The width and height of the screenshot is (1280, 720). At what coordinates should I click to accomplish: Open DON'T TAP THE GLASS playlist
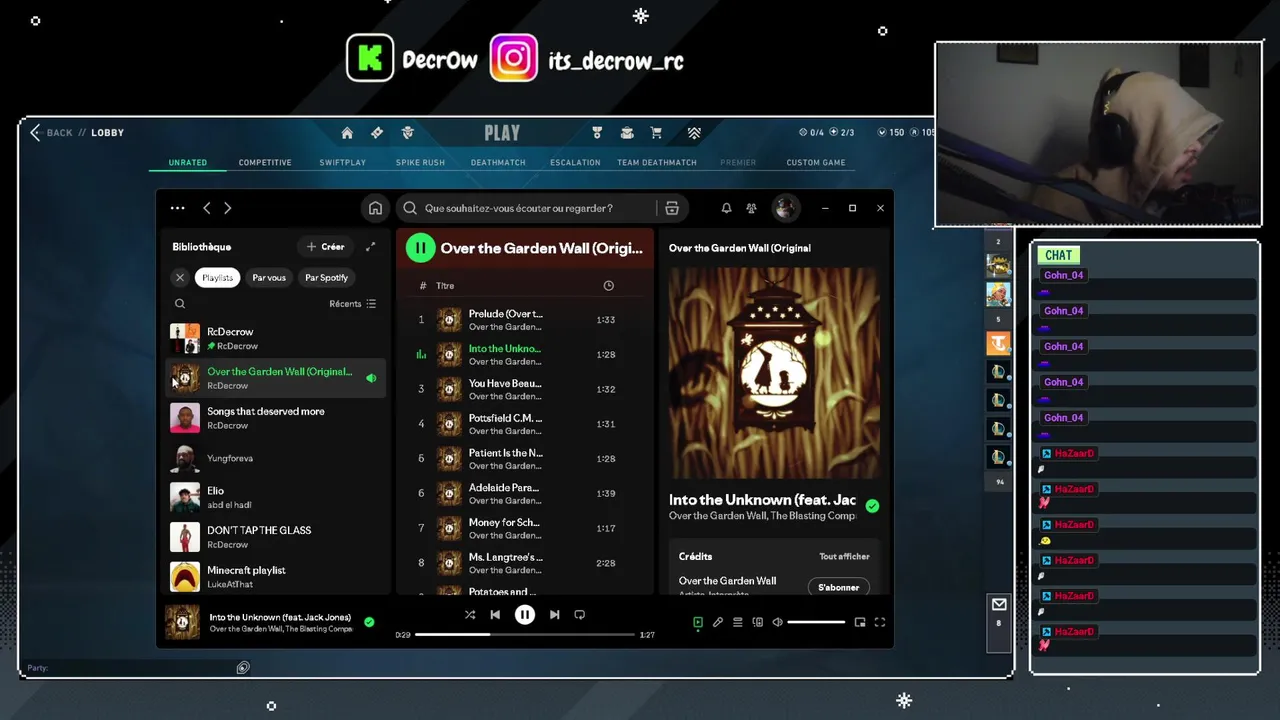coord(273,537)
